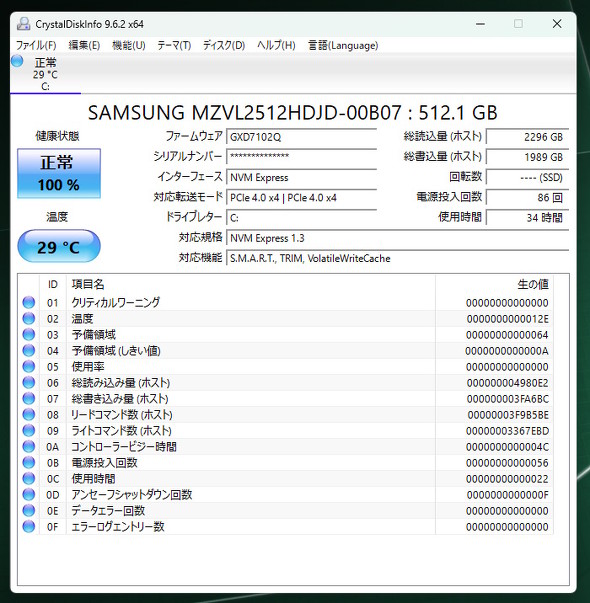
Task: Click raw value 0000003367EBD
Action: click(x=508, y=431)
